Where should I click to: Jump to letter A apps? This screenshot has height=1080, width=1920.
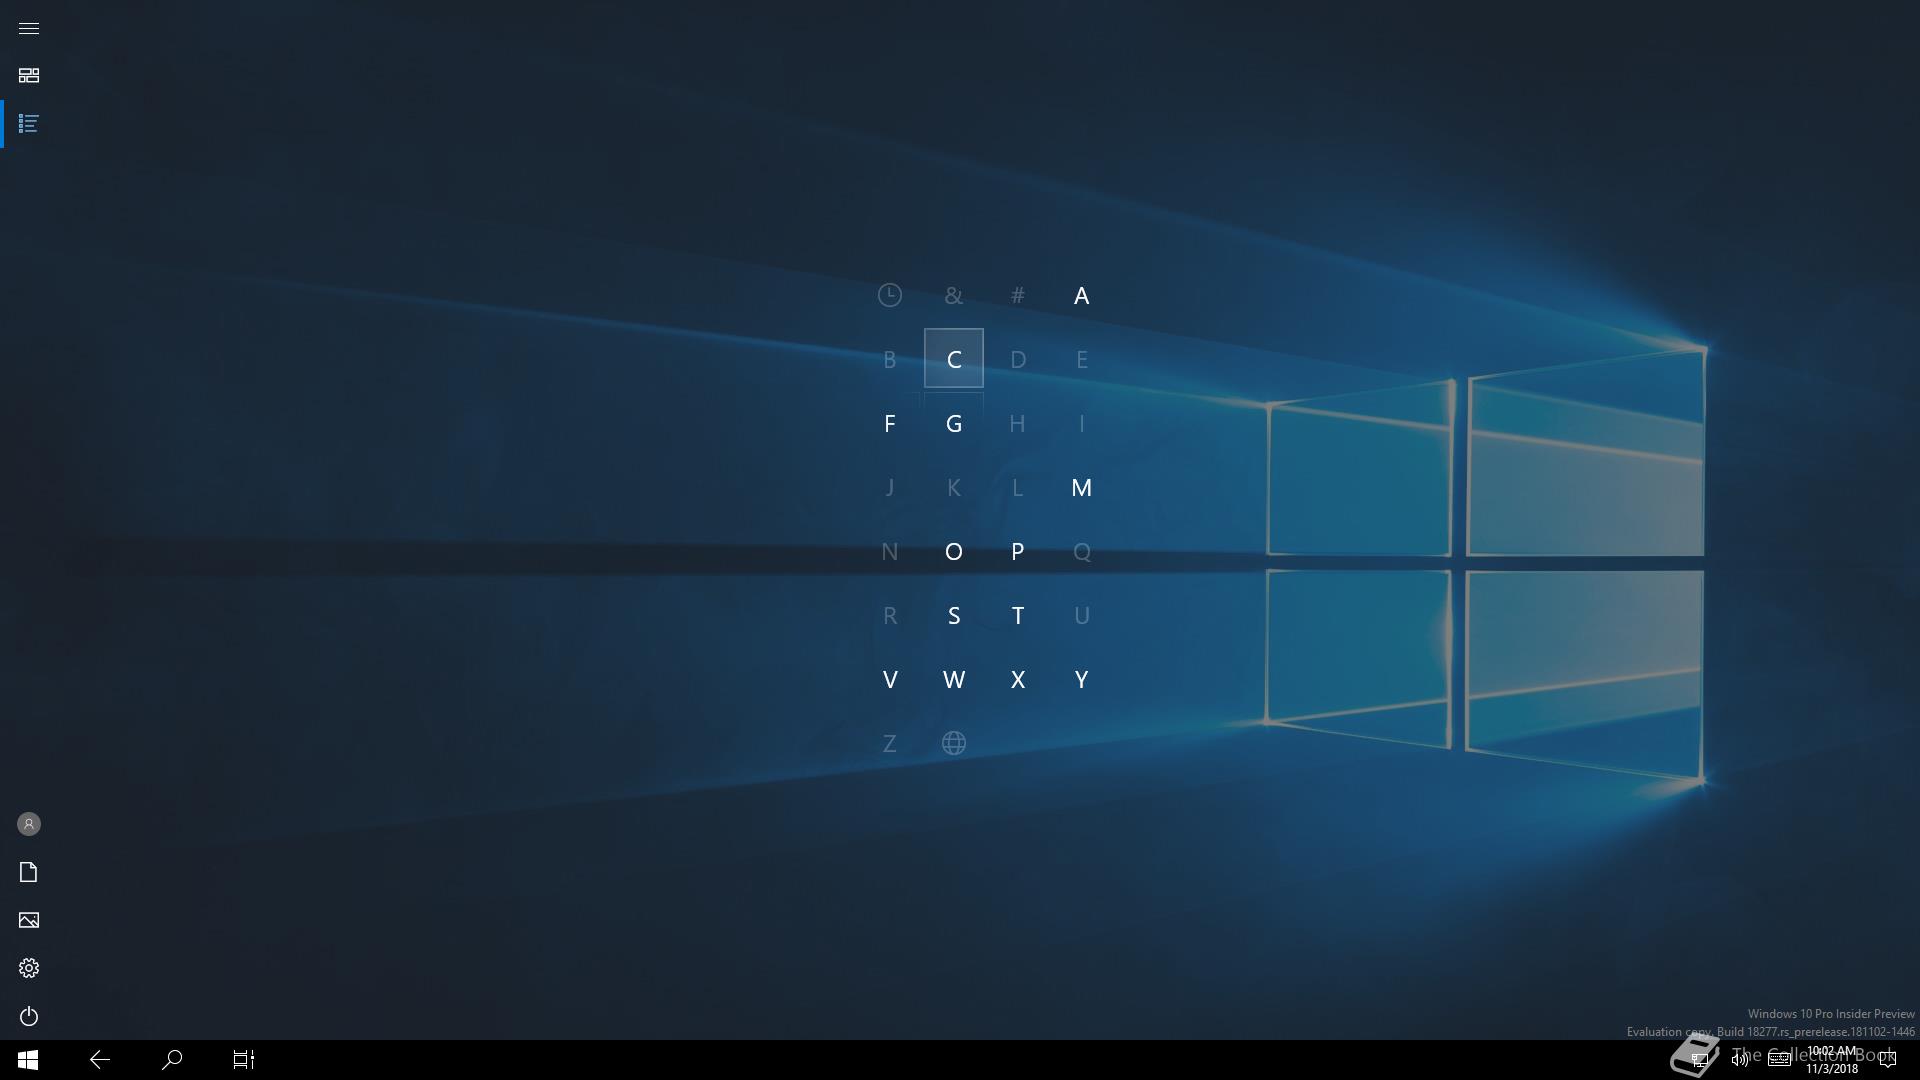[1081, 295]
